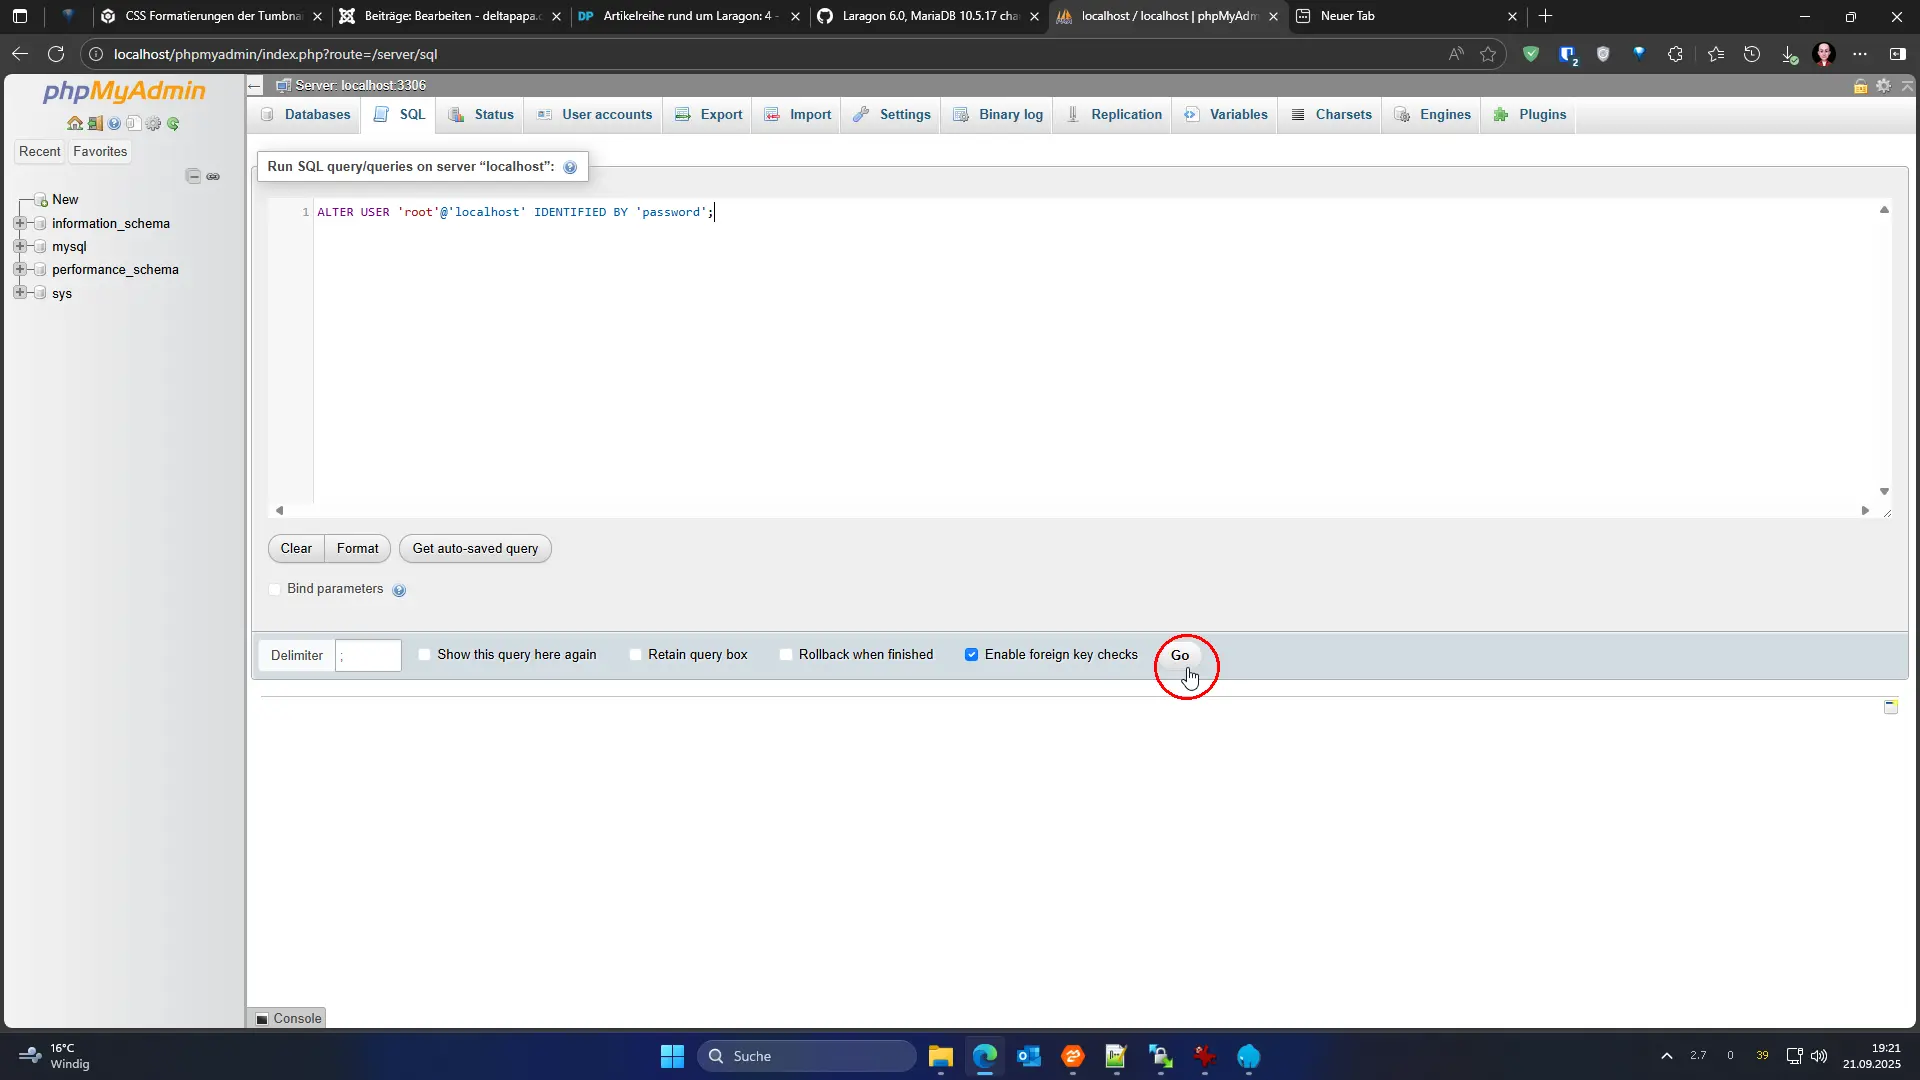The height and width of the screenshot is (1080, 1920).
Task: Click into the Delimiter input field
Action: point(368,656)
